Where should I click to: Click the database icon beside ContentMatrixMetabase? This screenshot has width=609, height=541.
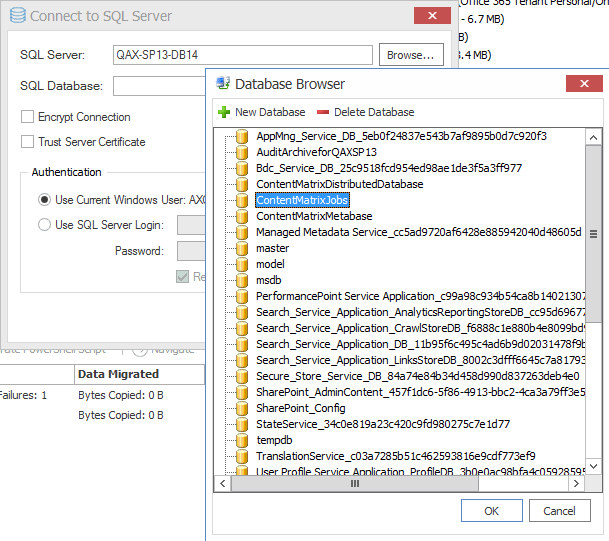click(x=242, y=216)
